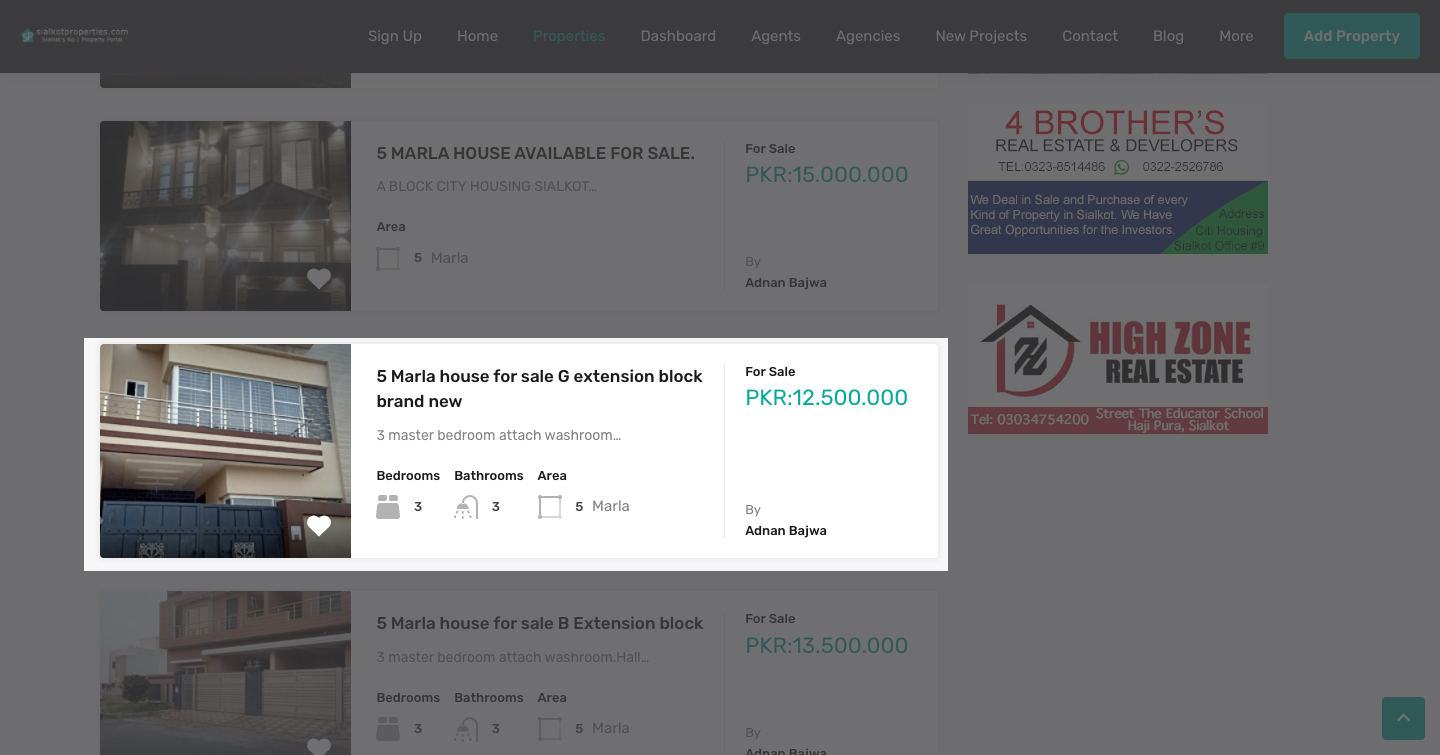Image resolution: width=1440 pixels, height=755 pixels.
Task: Click 'For Sale' label on PKR:12.500.000 listing
Action: 770,372
